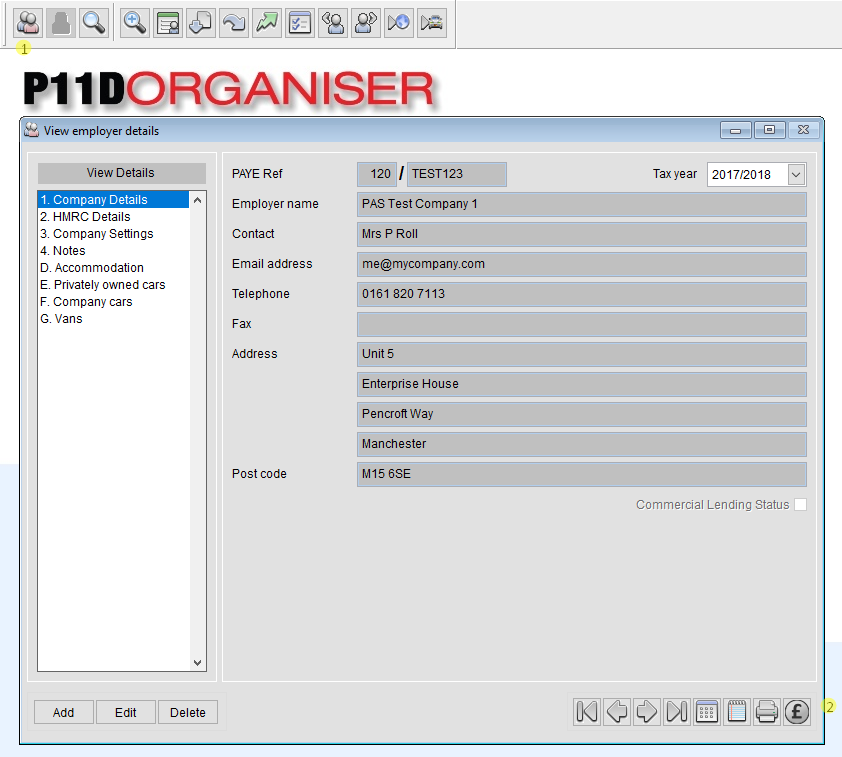Click the Employer name field

[582, 204]
